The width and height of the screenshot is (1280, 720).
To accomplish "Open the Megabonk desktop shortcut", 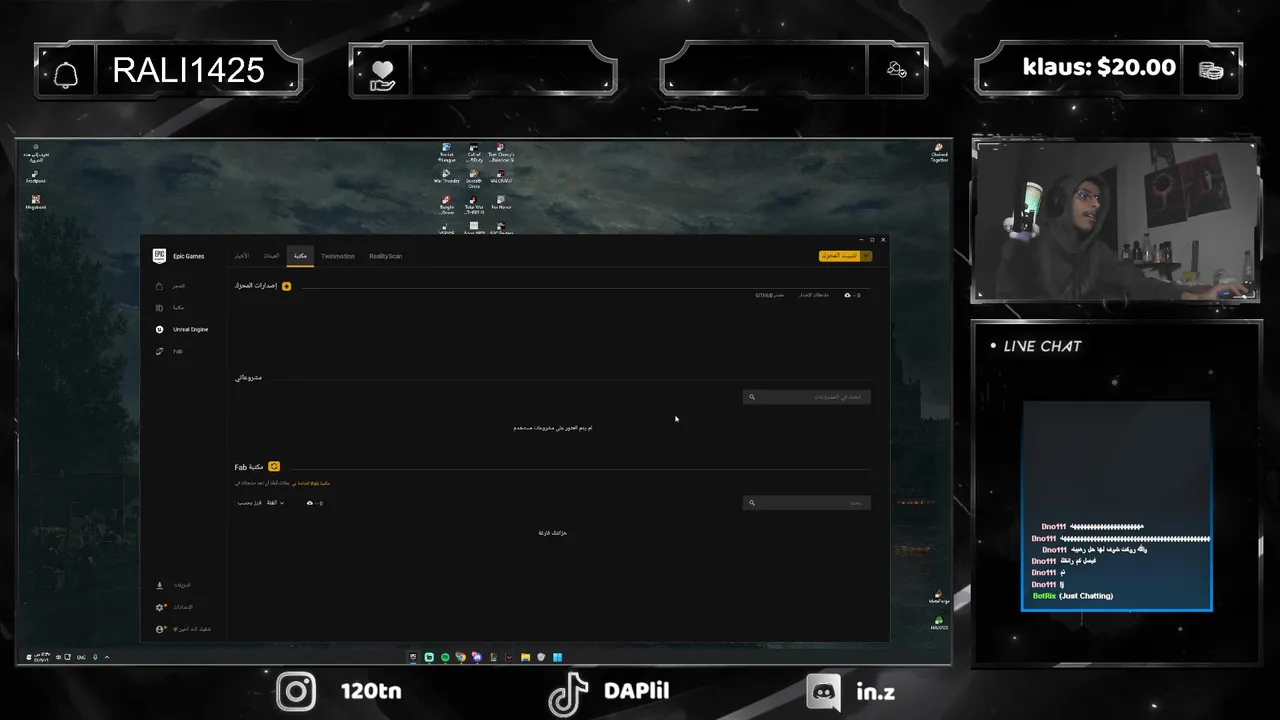I will (35, 202).
